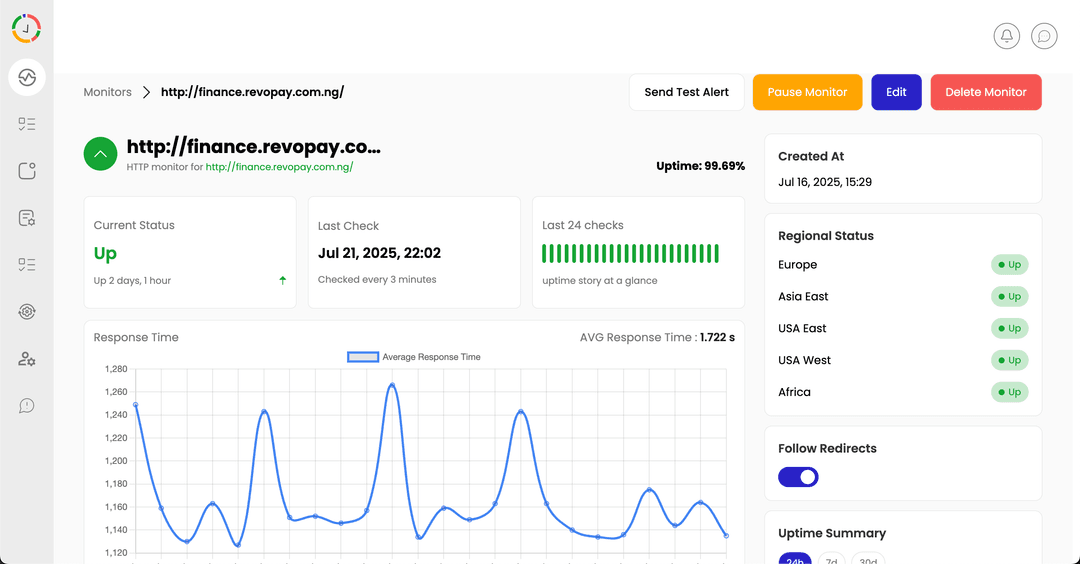Click the green up-status circle icon
This screenshot has height=564, width=1080.
(101, 154)
